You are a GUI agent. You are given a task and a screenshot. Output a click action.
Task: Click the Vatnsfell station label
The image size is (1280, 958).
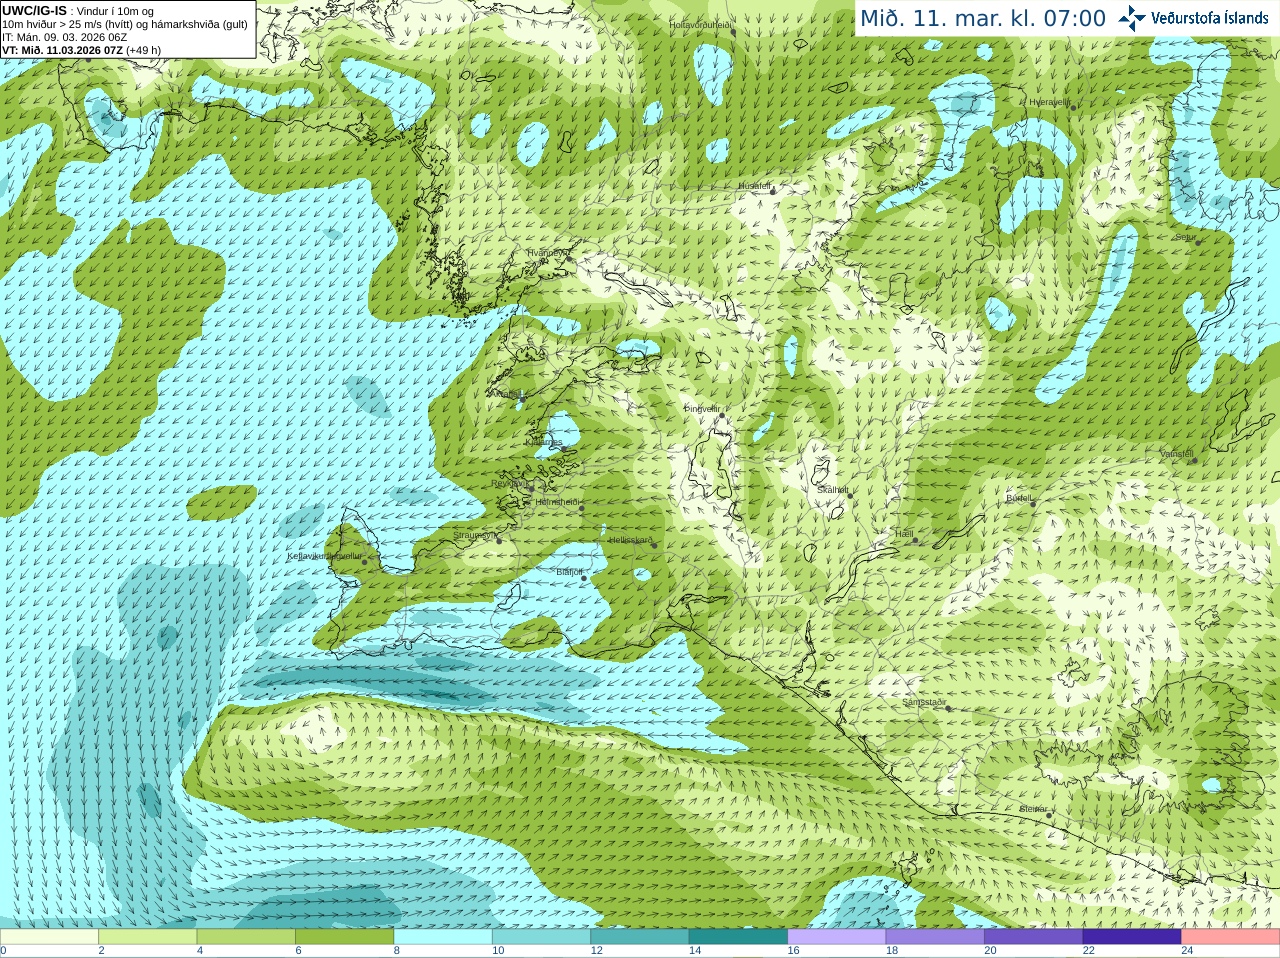pyautogui.click(x=1176, y=453)
